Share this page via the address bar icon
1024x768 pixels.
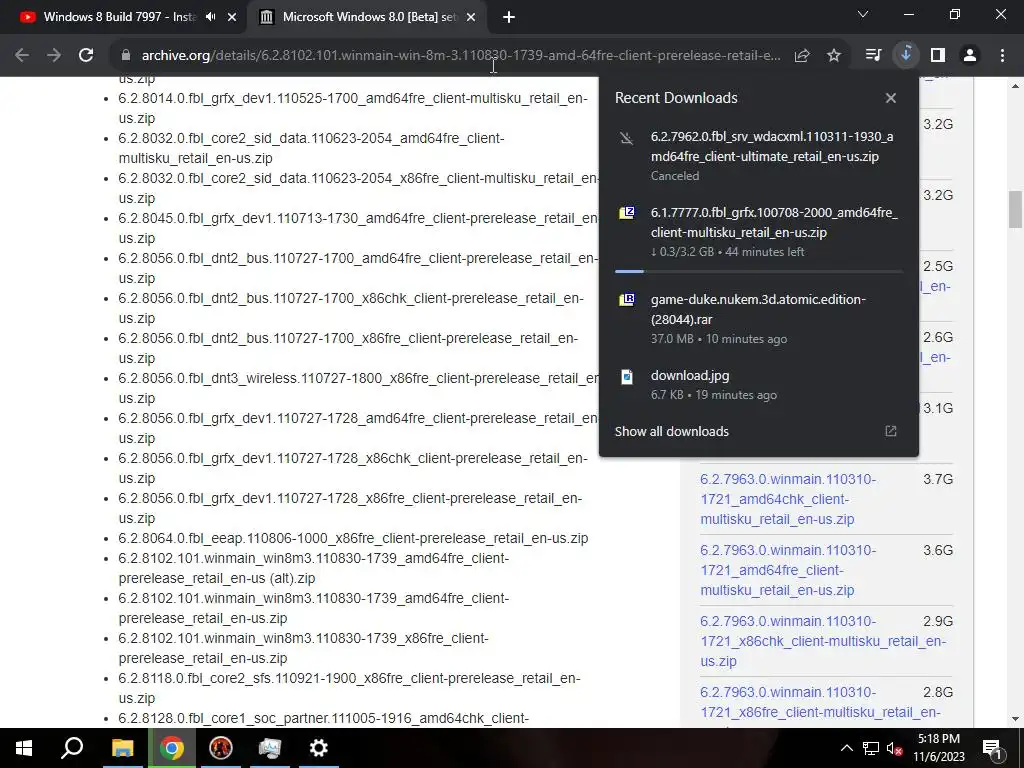tap(802, 56)
